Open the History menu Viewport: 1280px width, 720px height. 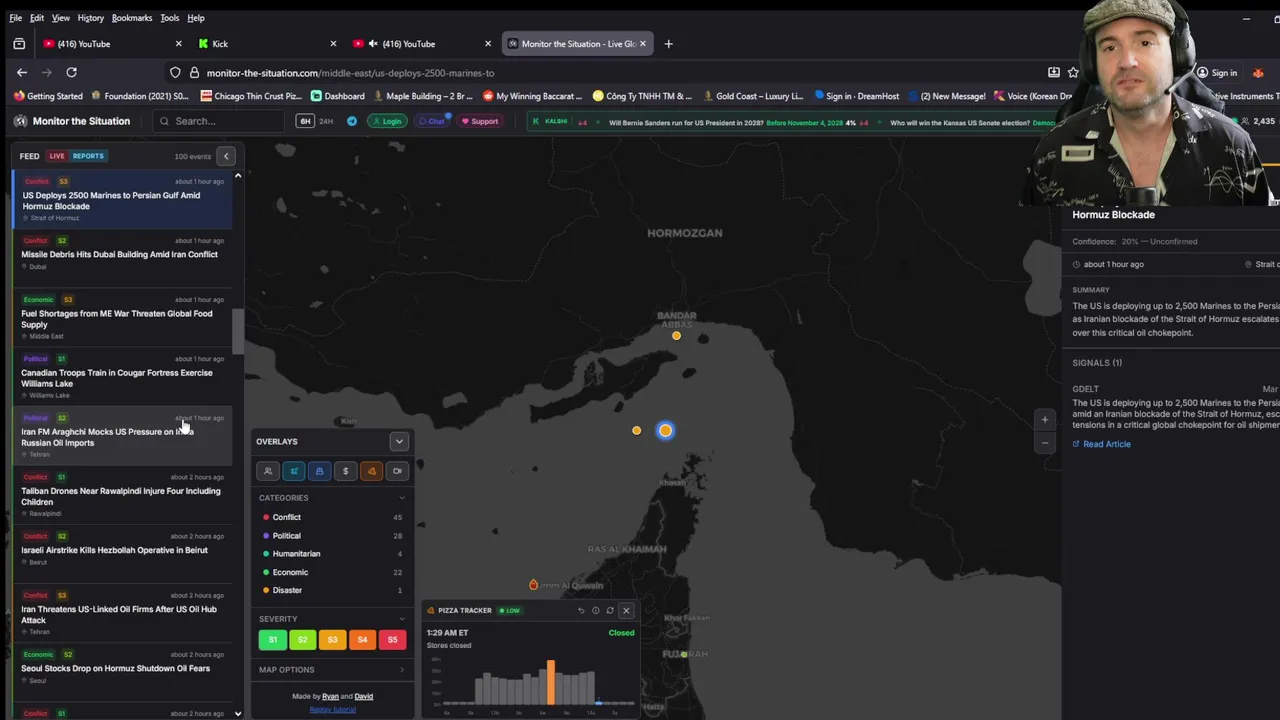coord(90,18)
